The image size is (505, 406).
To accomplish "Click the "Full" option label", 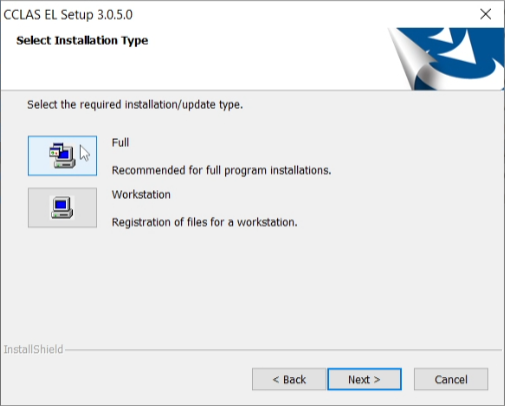I will pyautogui.click(x=120, y=143).
